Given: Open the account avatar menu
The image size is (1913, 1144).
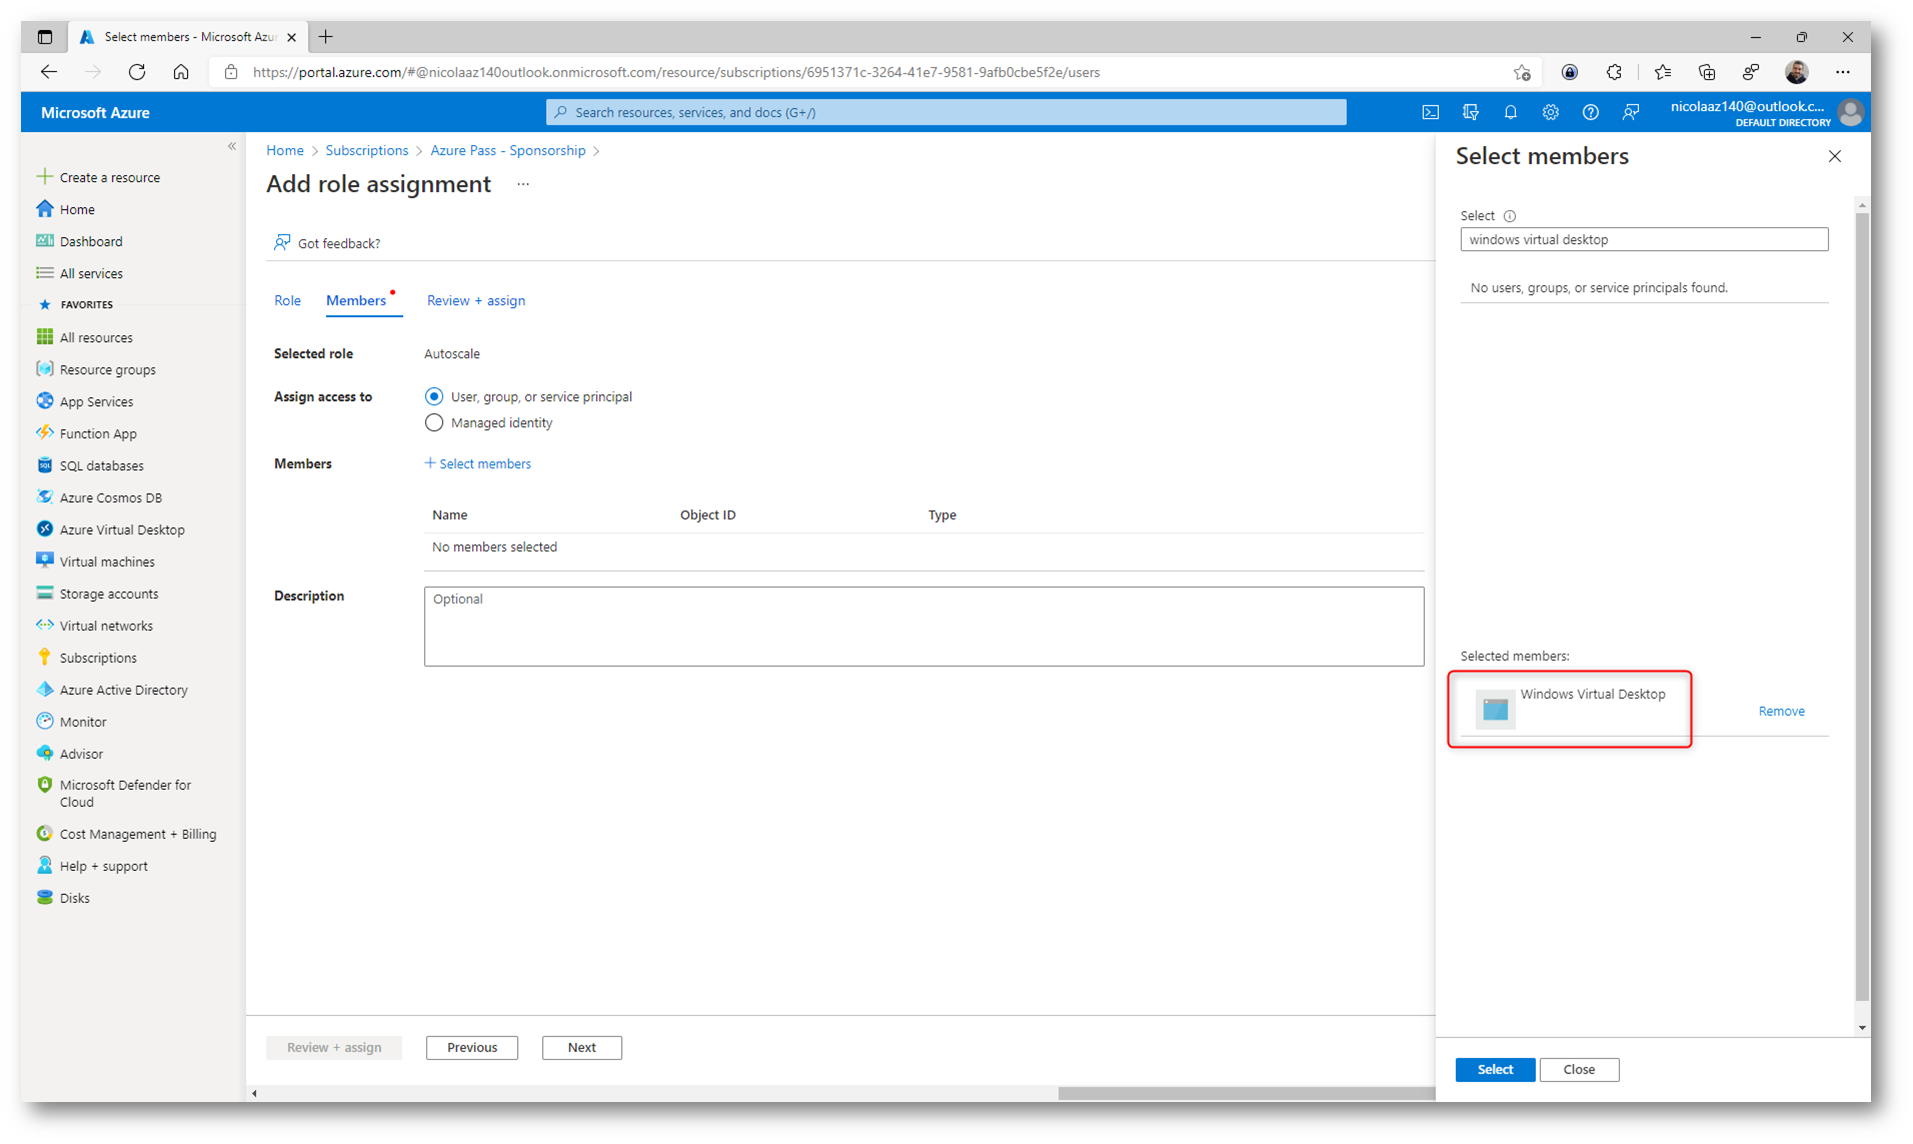Looking at the screenshot, I should coord(1850,112).
